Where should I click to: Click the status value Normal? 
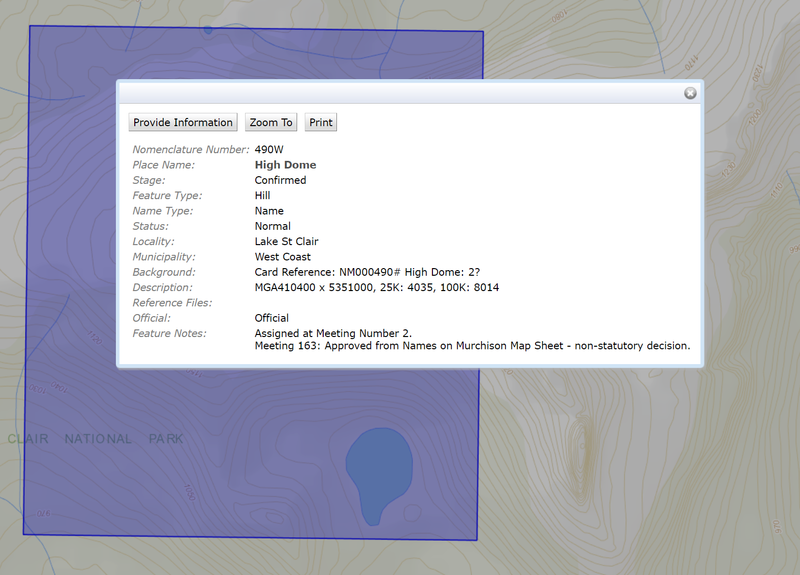click(x=272, y=226)
